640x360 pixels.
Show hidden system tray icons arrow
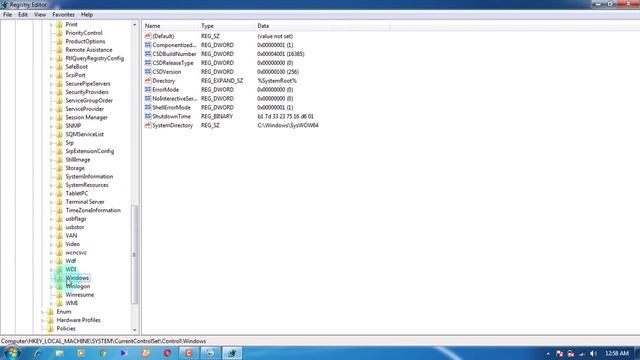click(548, 354)
